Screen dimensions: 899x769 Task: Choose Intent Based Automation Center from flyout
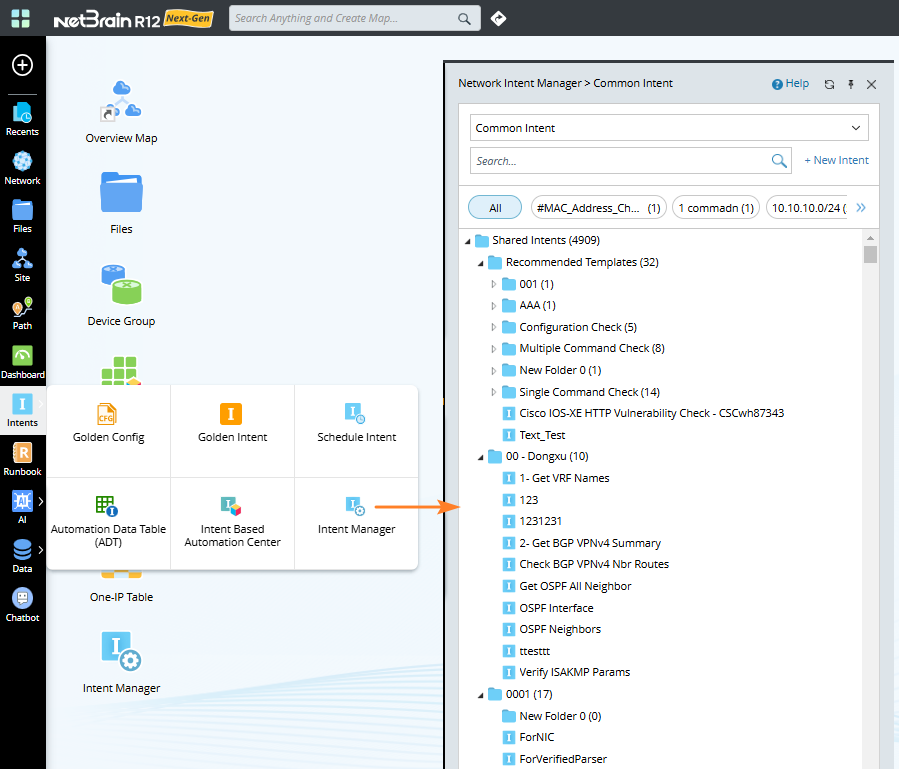click(x=232, y=522)
